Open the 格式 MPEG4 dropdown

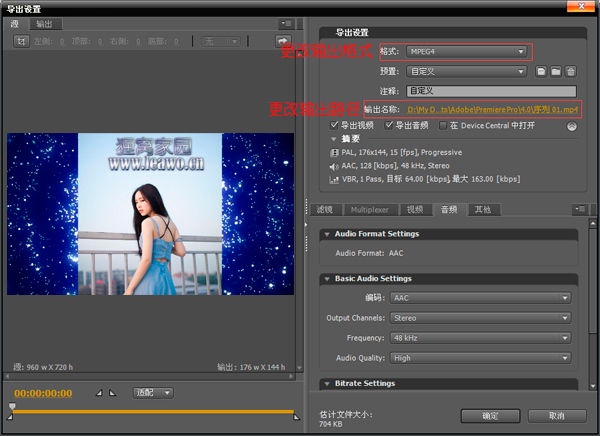coord(466,51)
